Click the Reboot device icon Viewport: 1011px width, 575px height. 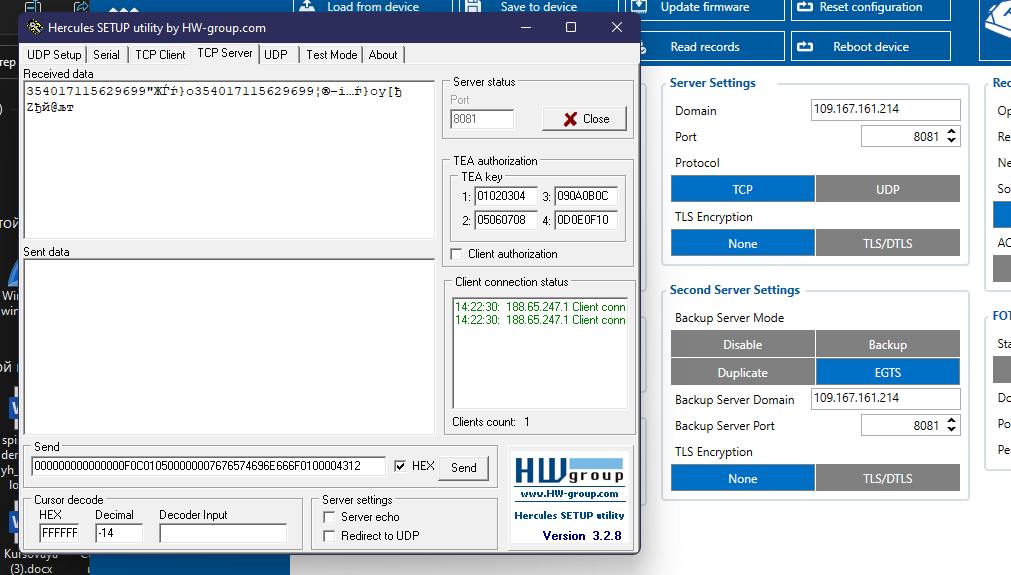point(808,47)
